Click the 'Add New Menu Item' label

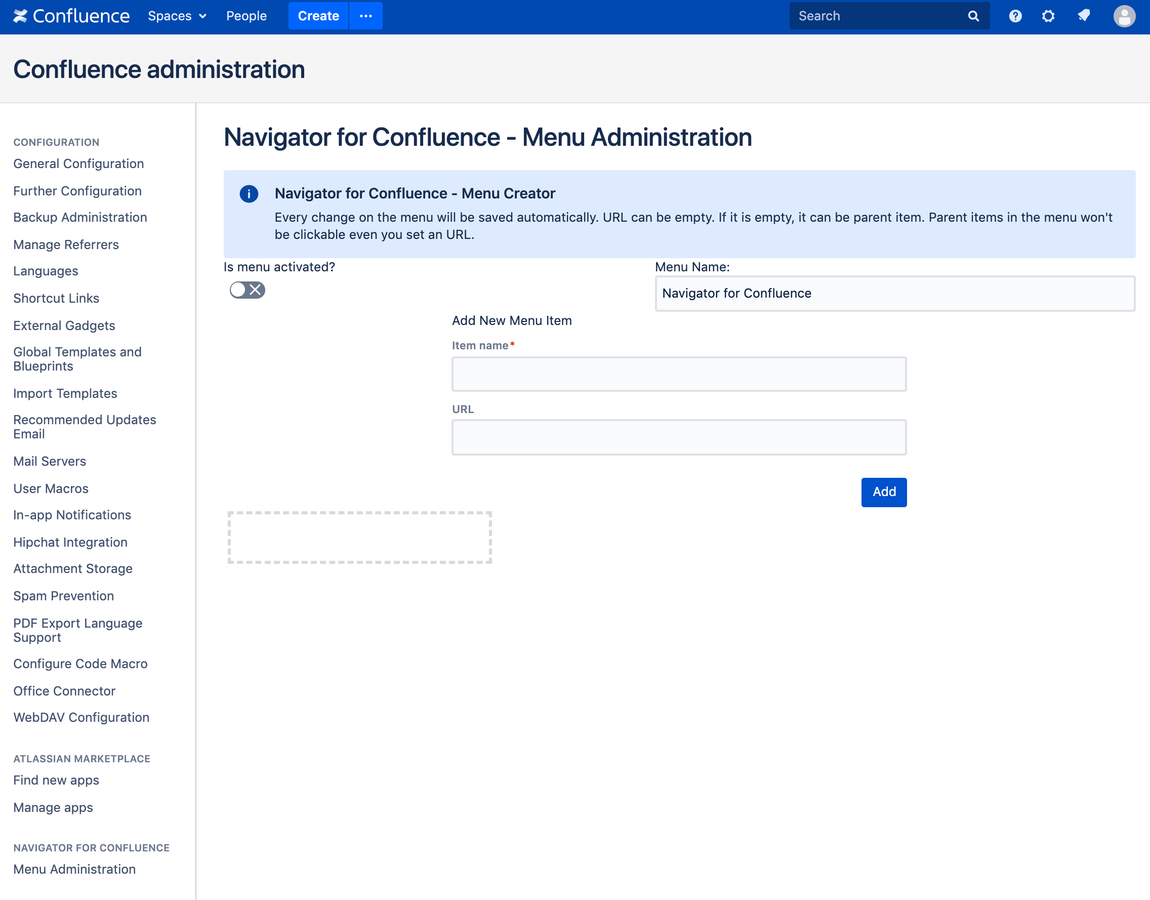pyautogui.click(x=512, y=321)
